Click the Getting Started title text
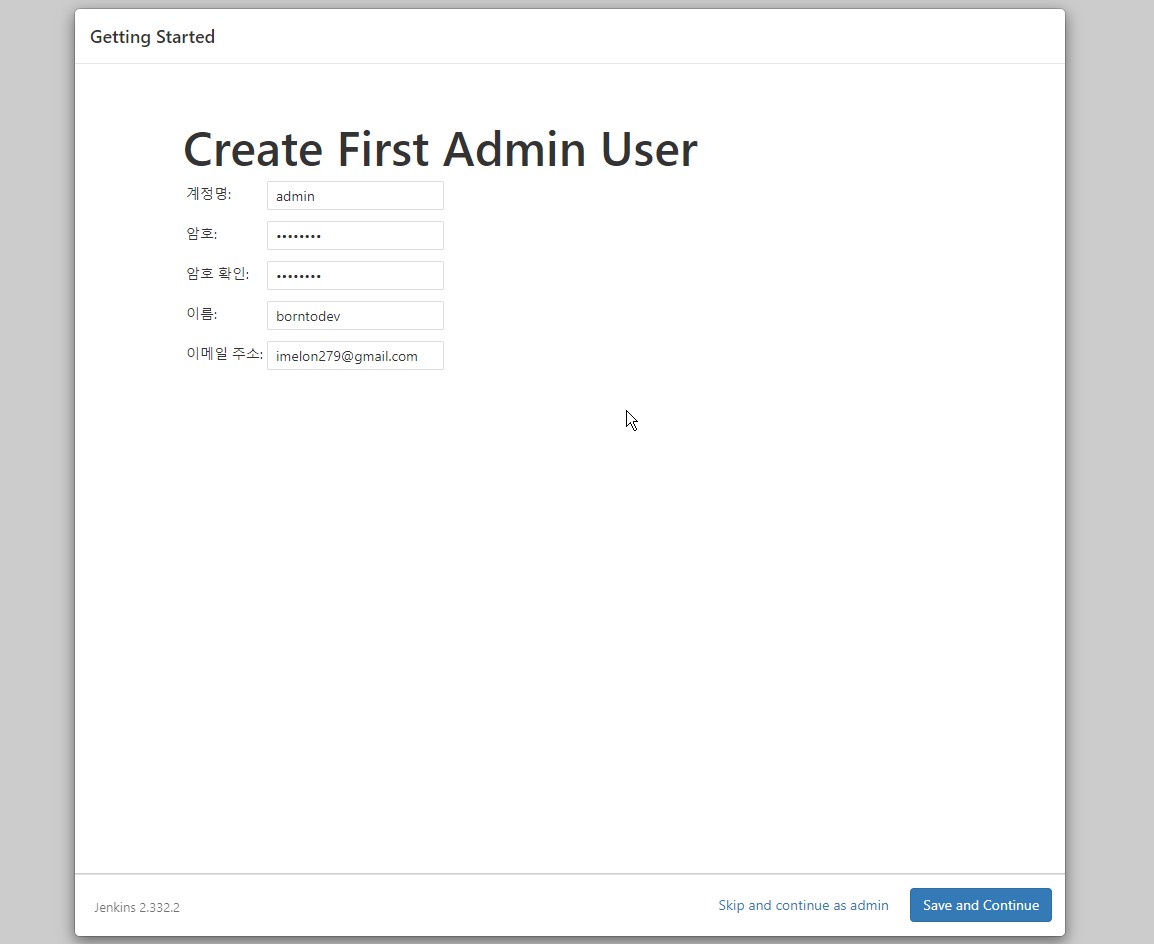The image size is (1154, 944). [152, 37]
